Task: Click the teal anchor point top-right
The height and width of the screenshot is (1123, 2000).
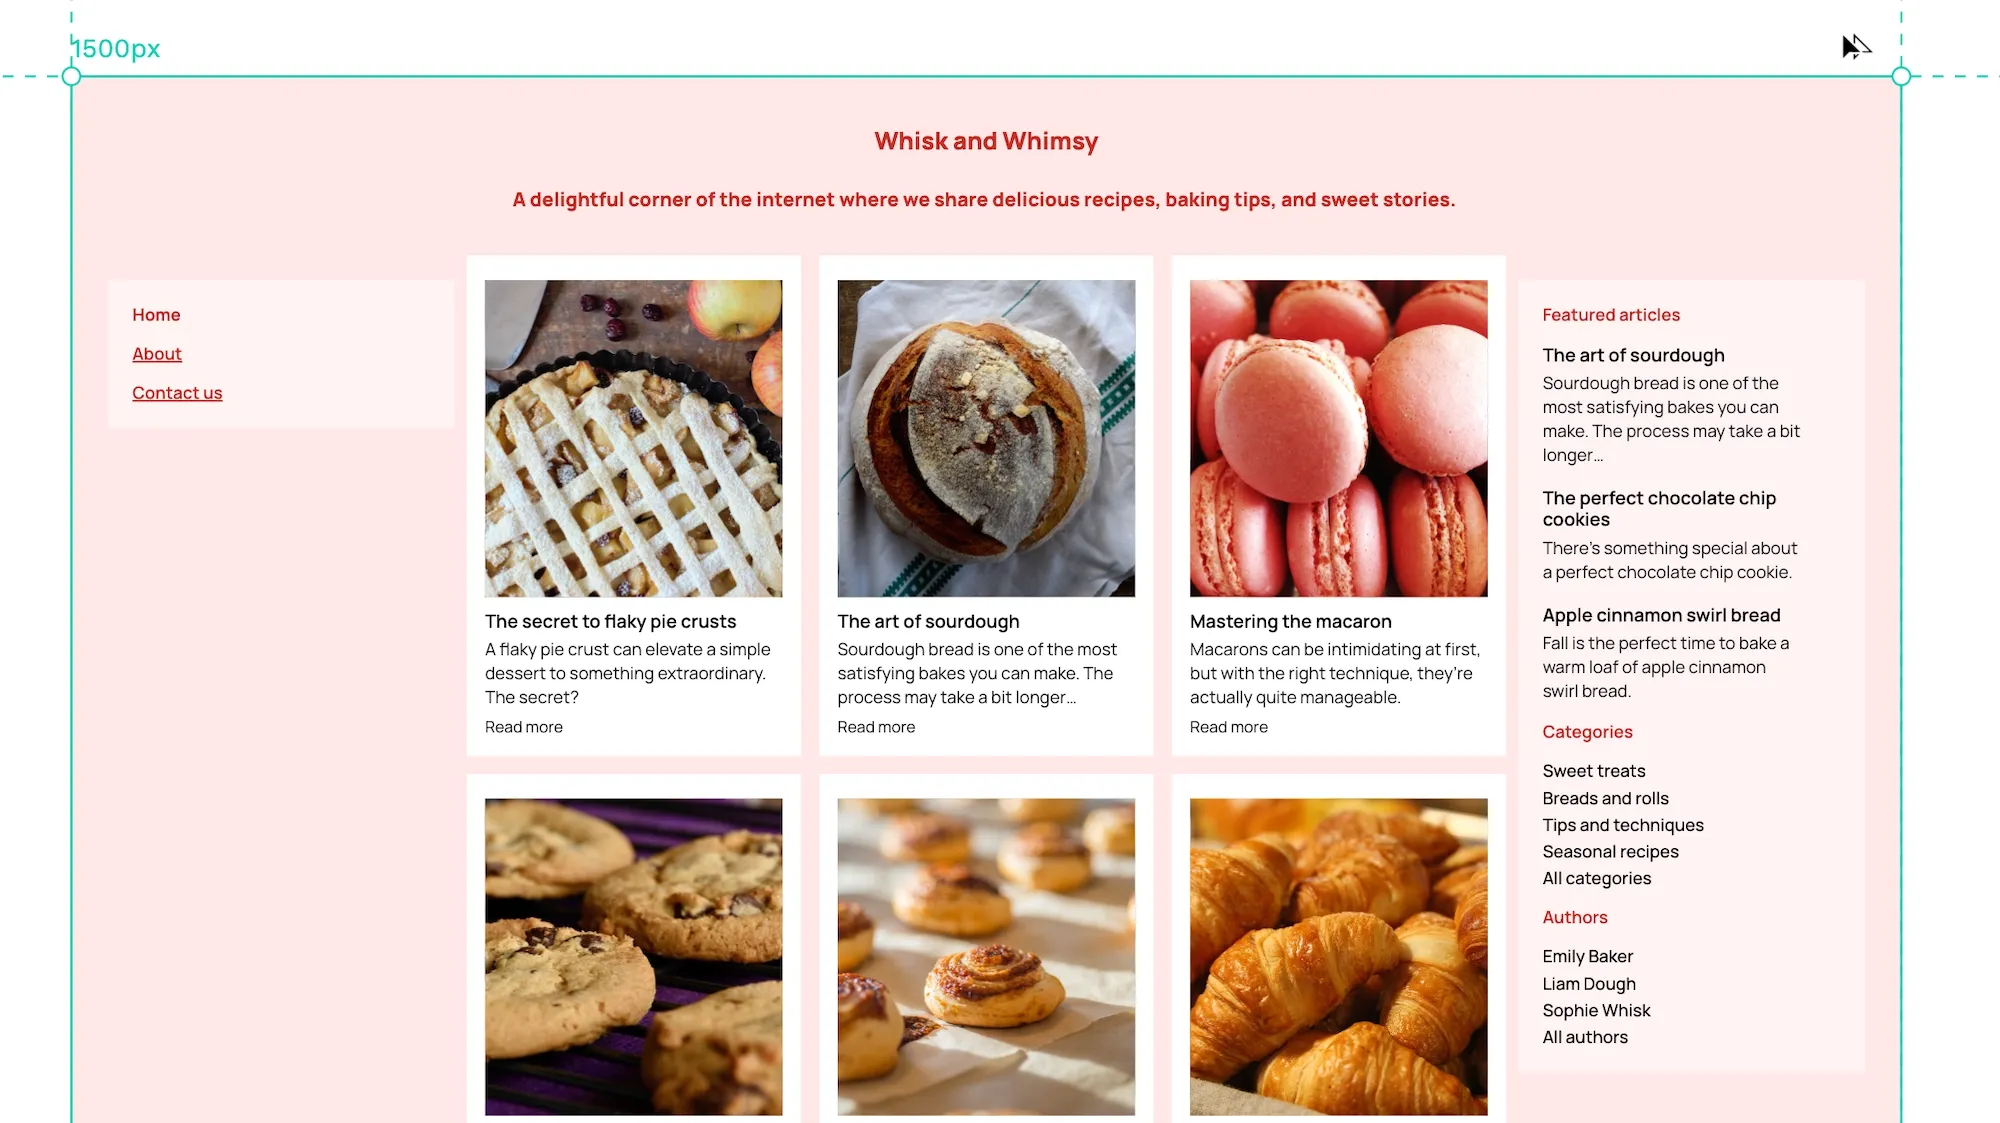Action: click(x=1900, y=76)
